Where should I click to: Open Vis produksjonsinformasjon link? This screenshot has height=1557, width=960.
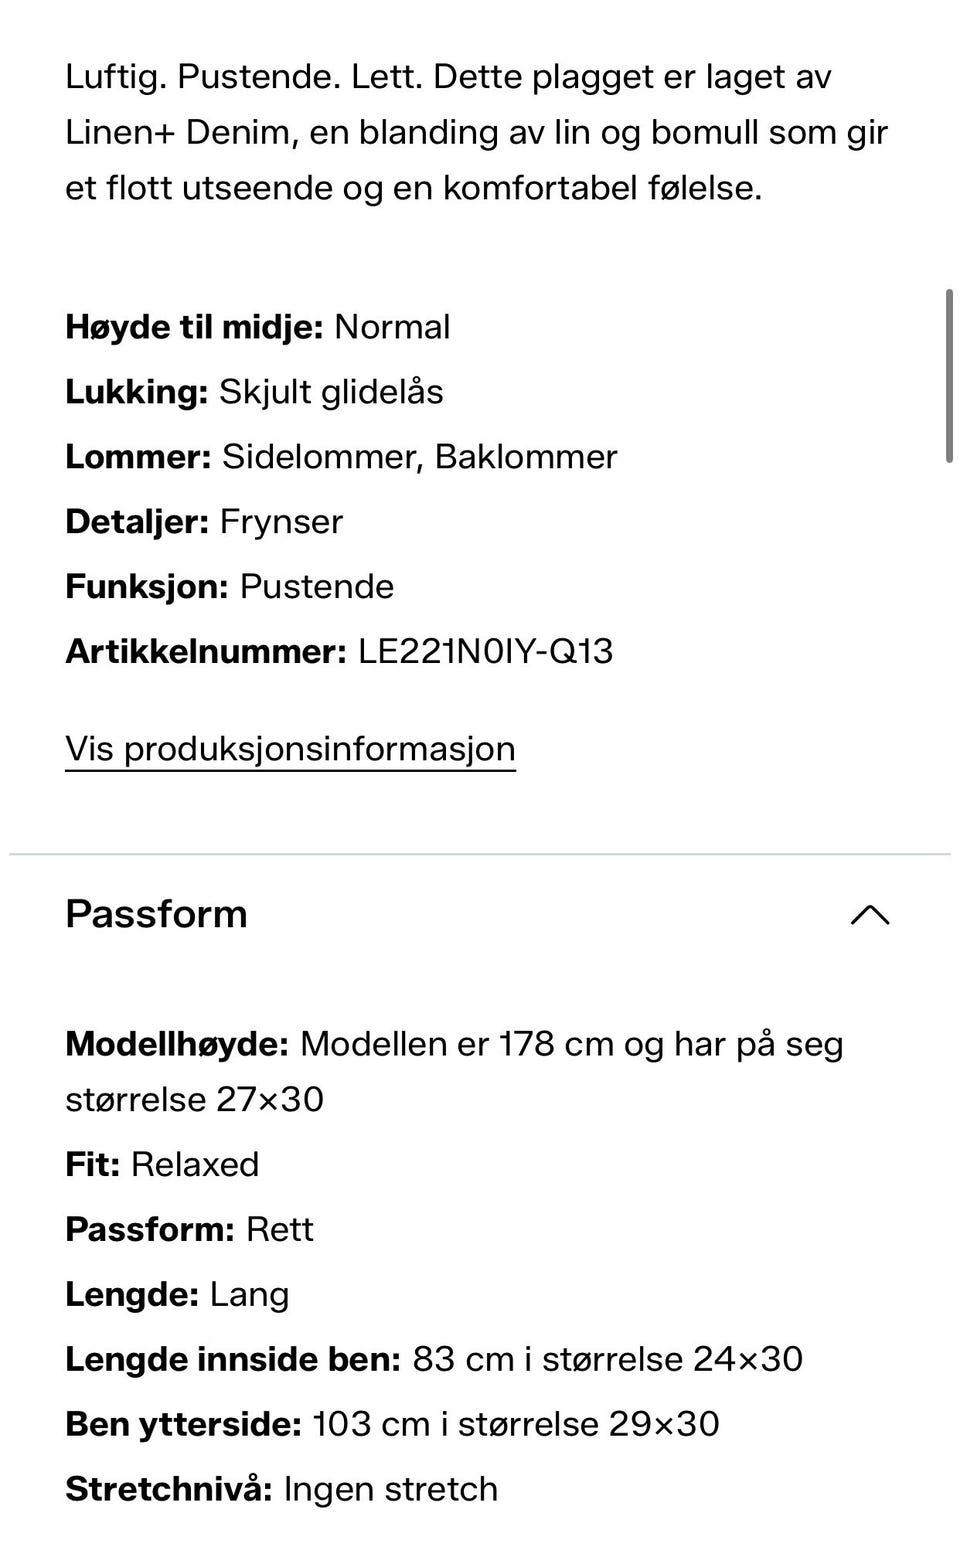290,749
